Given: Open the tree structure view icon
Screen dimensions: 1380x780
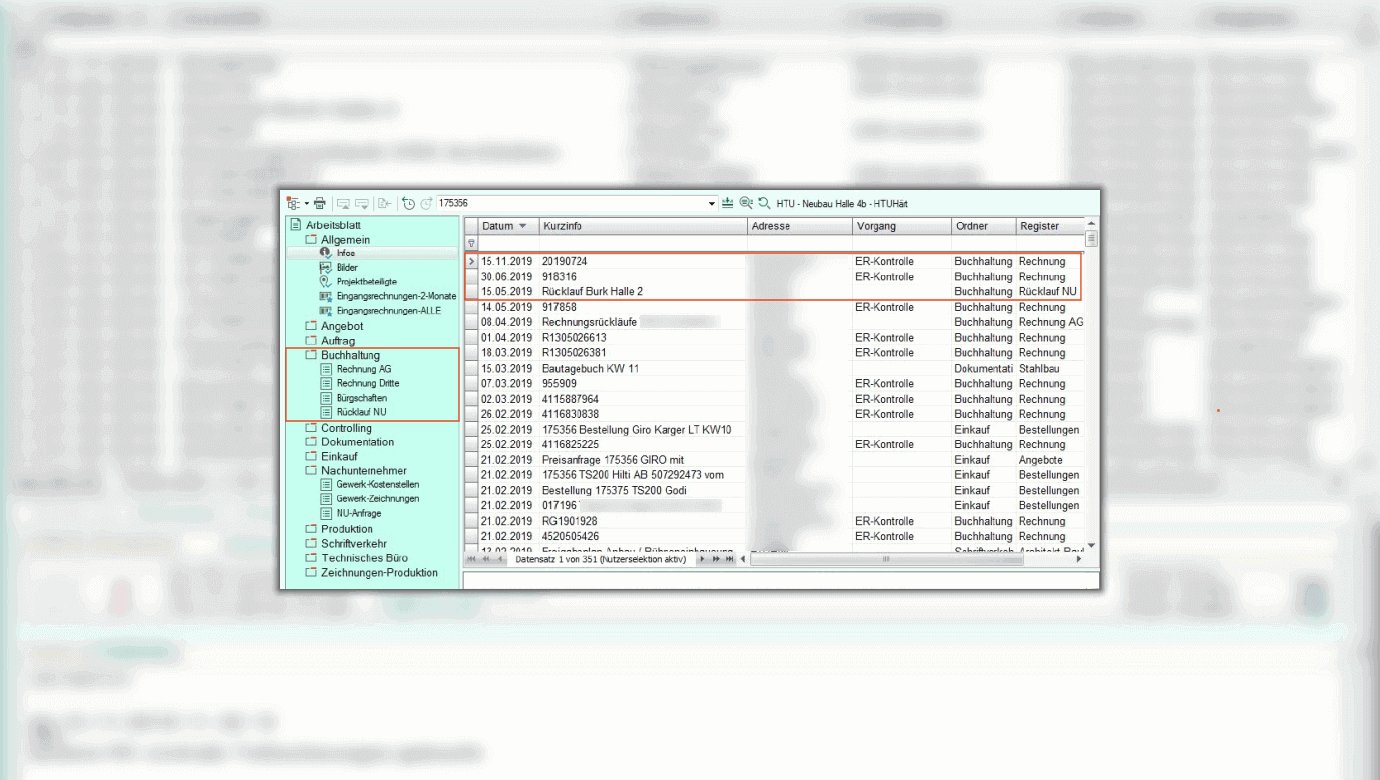Looking at the screenshot, I should tap(293, 203).
